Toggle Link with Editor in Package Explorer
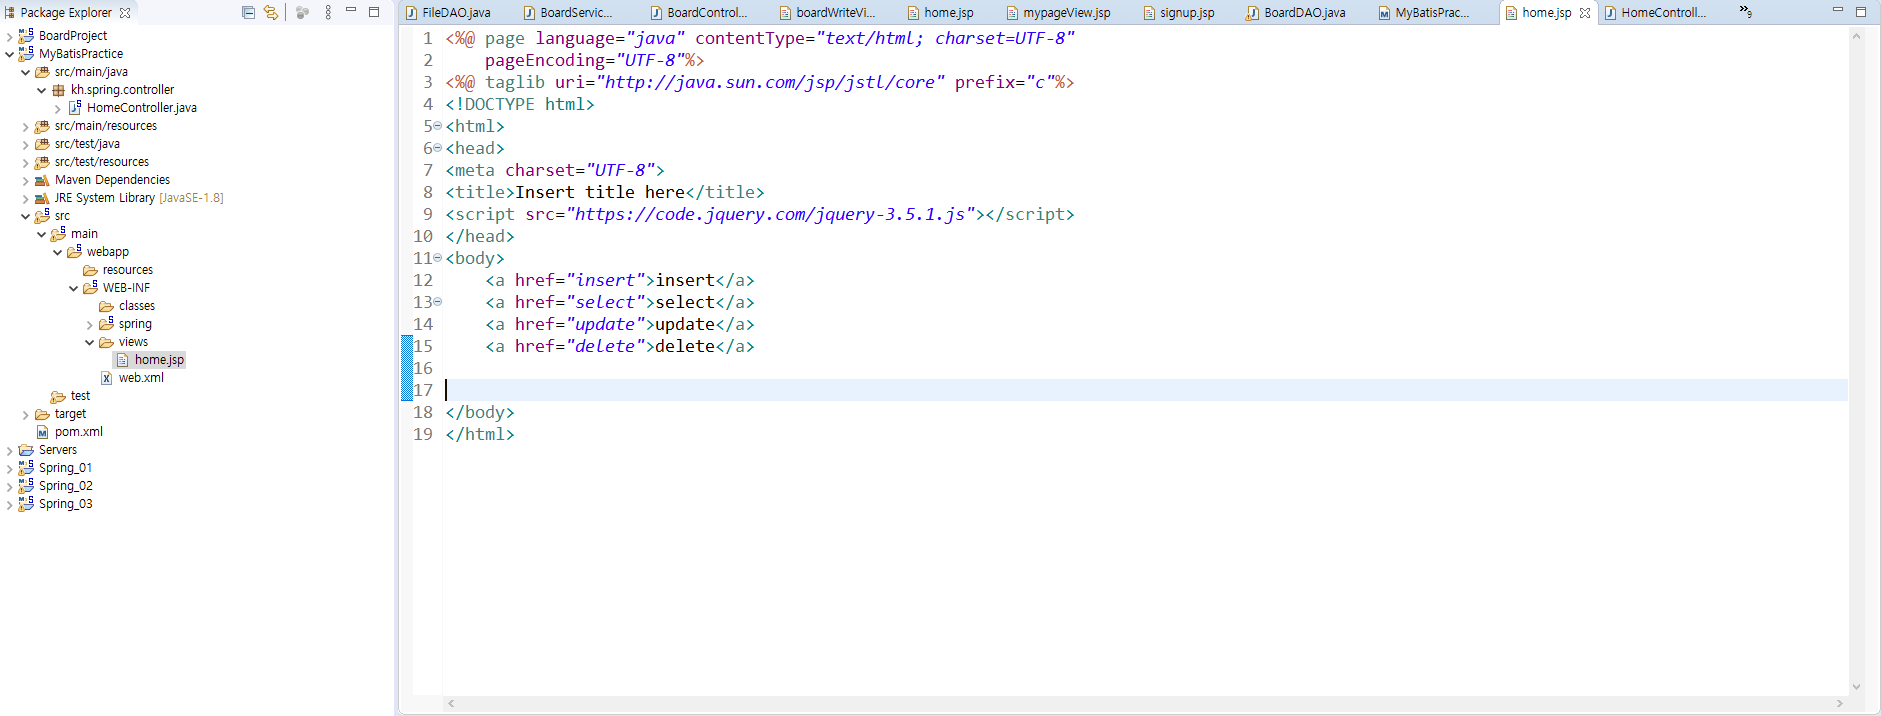Image resolution: width=1881 pixels, height=716 pixels. pos(270,12)
